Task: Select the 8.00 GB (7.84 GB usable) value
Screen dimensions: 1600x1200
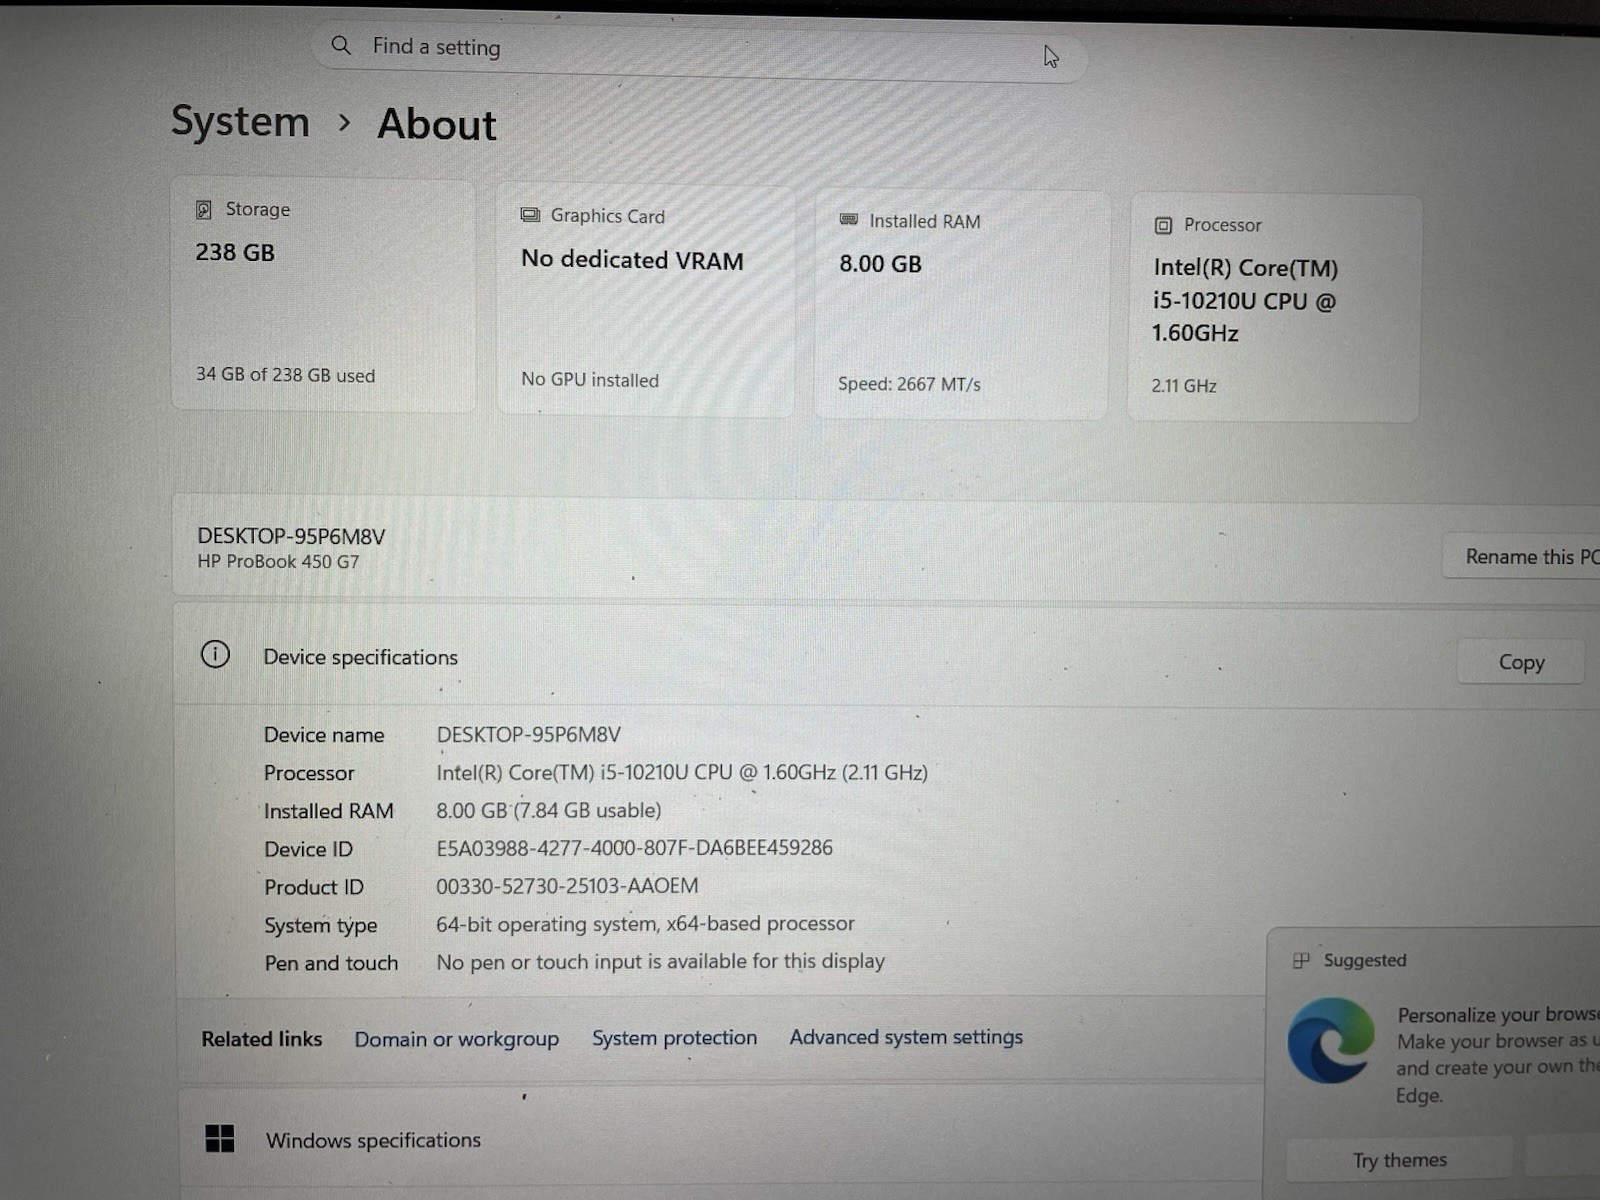Action: [x=548, y=811]
